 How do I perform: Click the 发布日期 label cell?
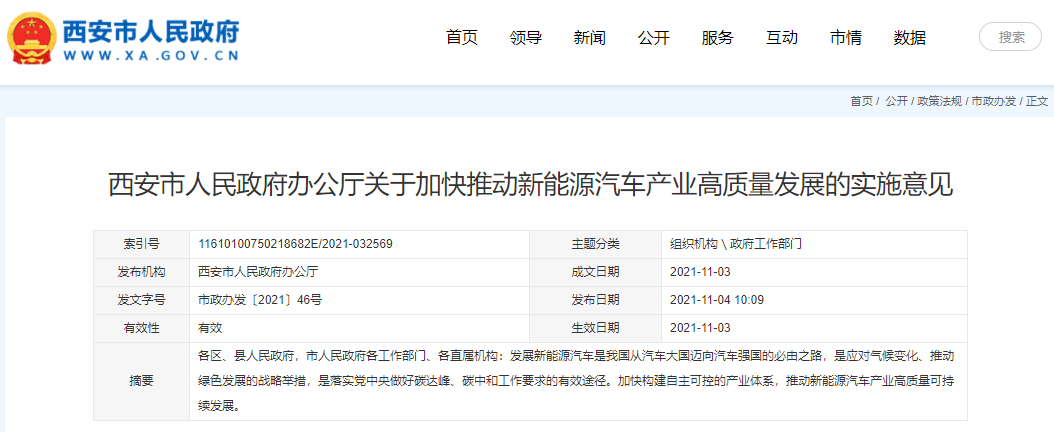(x=596, y=300)
